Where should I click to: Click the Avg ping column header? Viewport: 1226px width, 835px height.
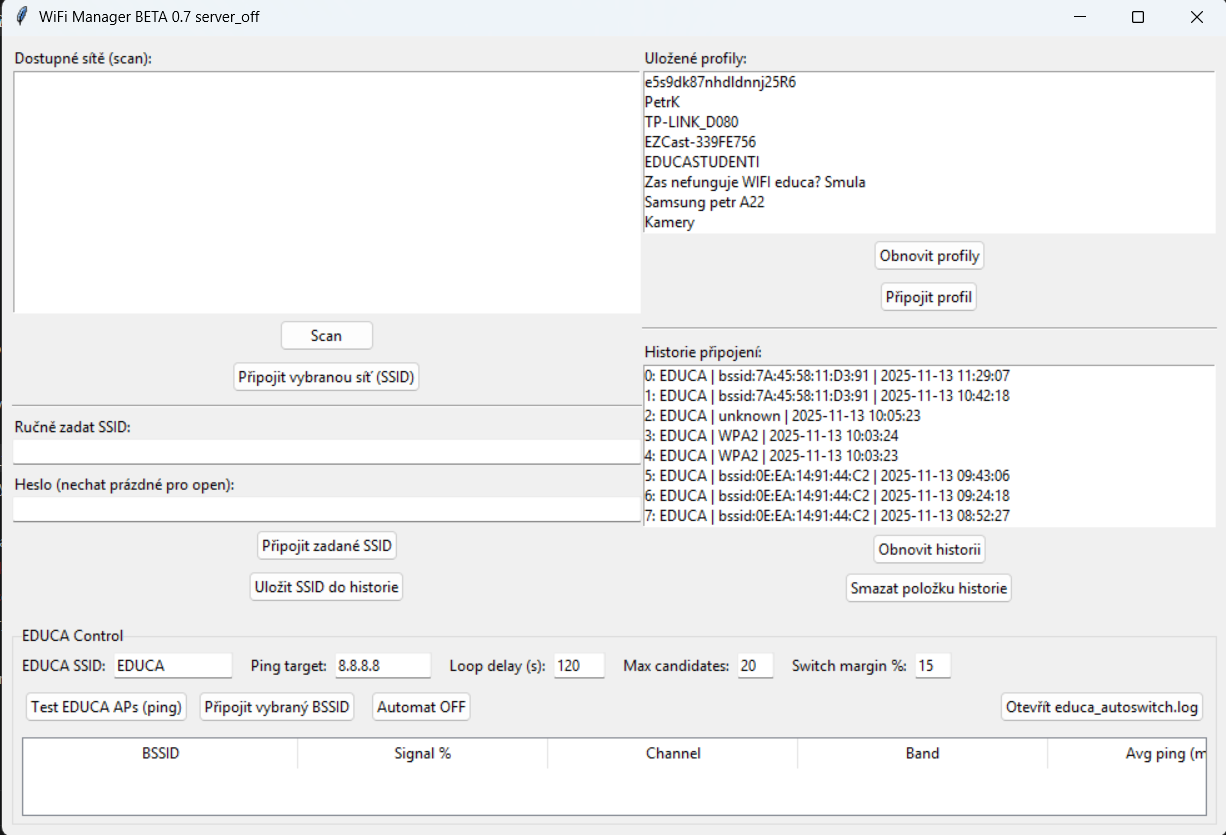tap(1127, 753)
